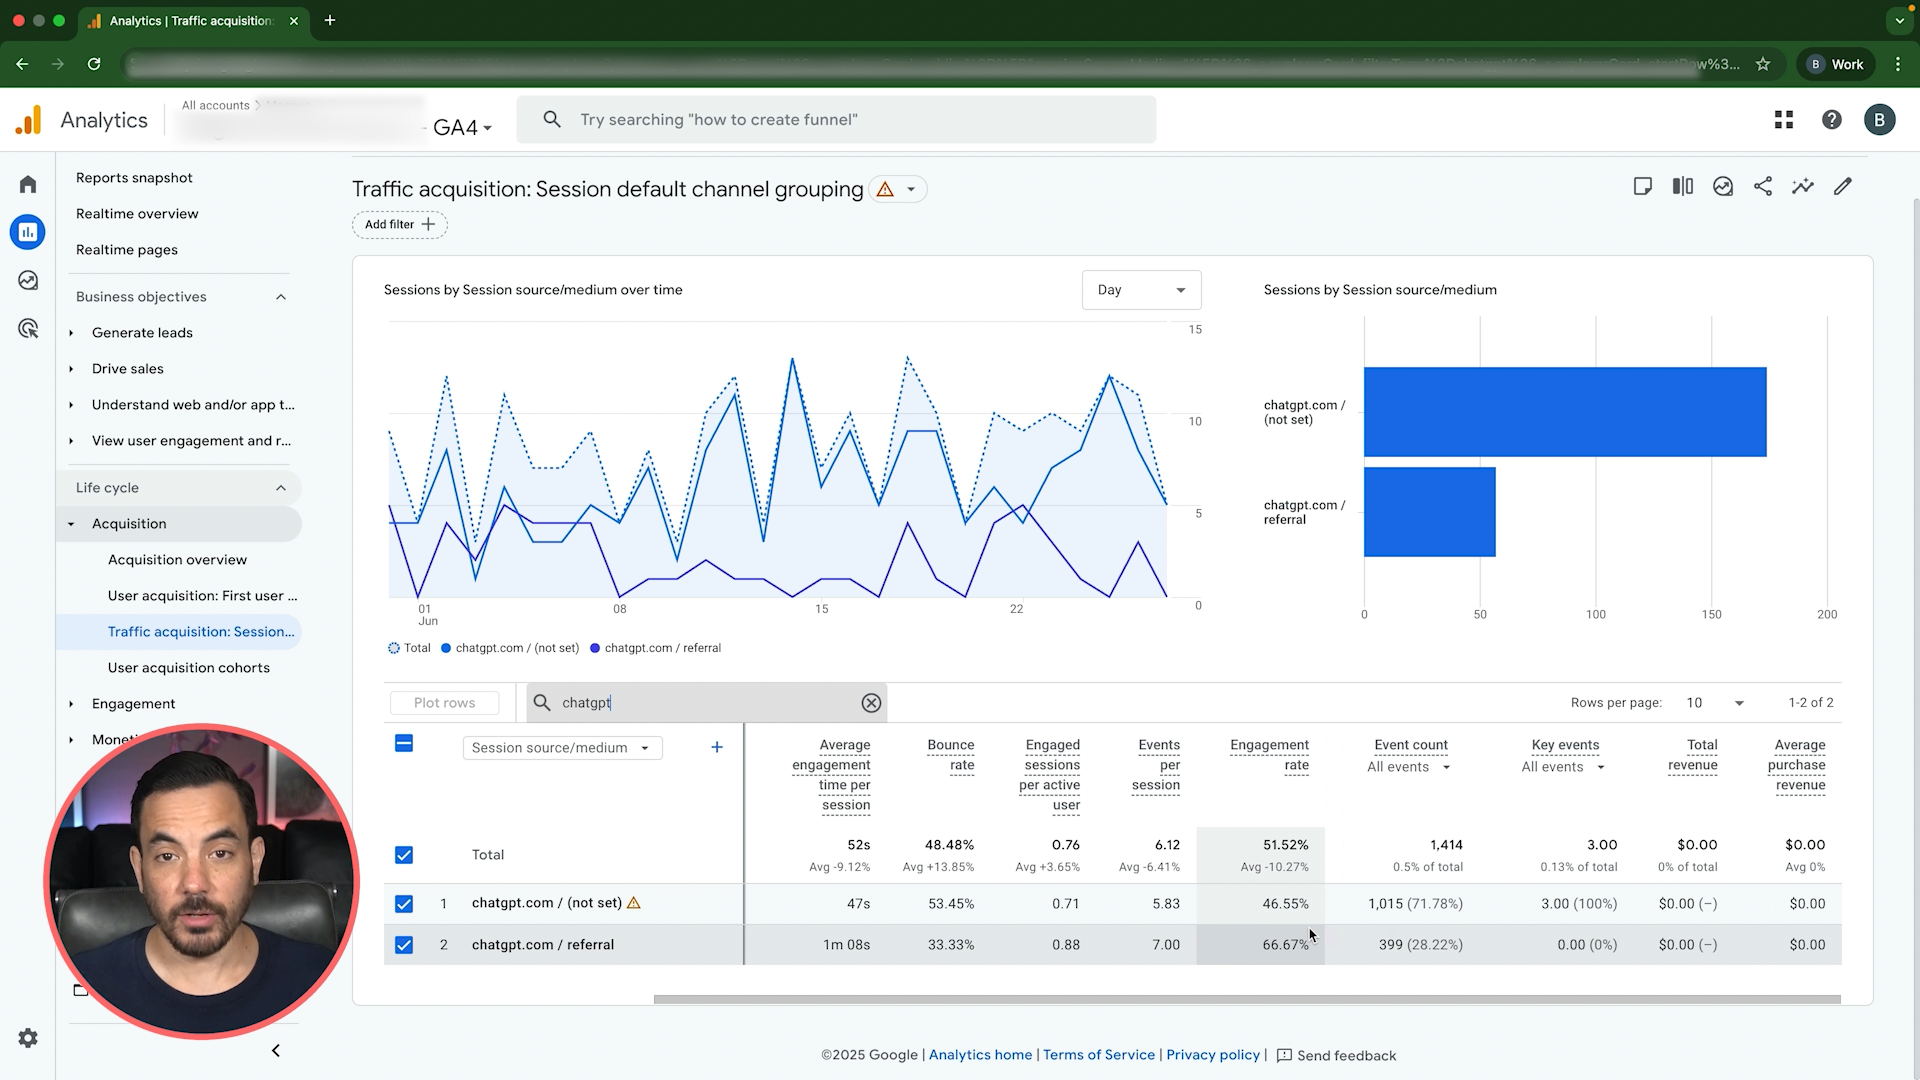Open the Session source/medium dimension dropdown
The height and width of the screenshot is (1080, 1920).
(562, 748)
